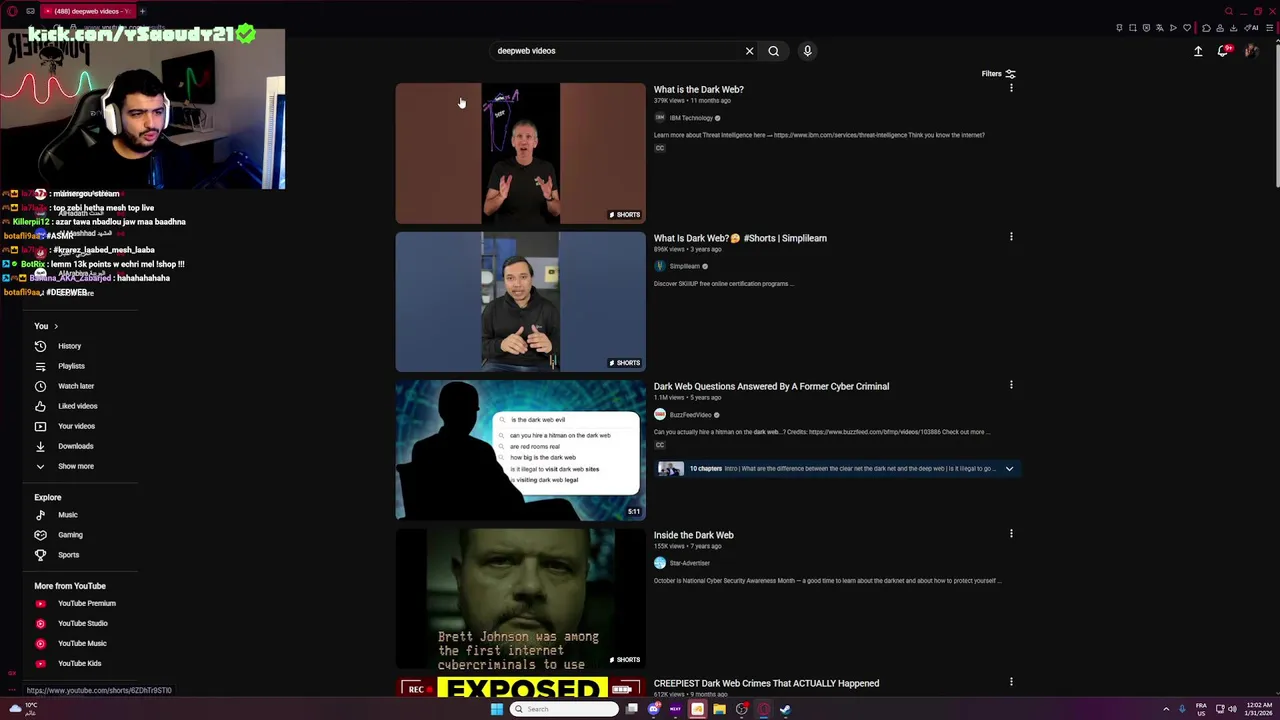
Task: Play the Simplilearn shorts thumbnail
Action: point(520,302)
